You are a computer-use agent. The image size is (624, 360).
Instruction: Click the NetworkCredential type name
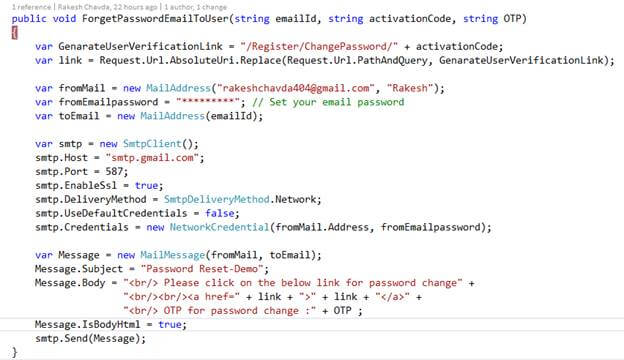(219, 228)
